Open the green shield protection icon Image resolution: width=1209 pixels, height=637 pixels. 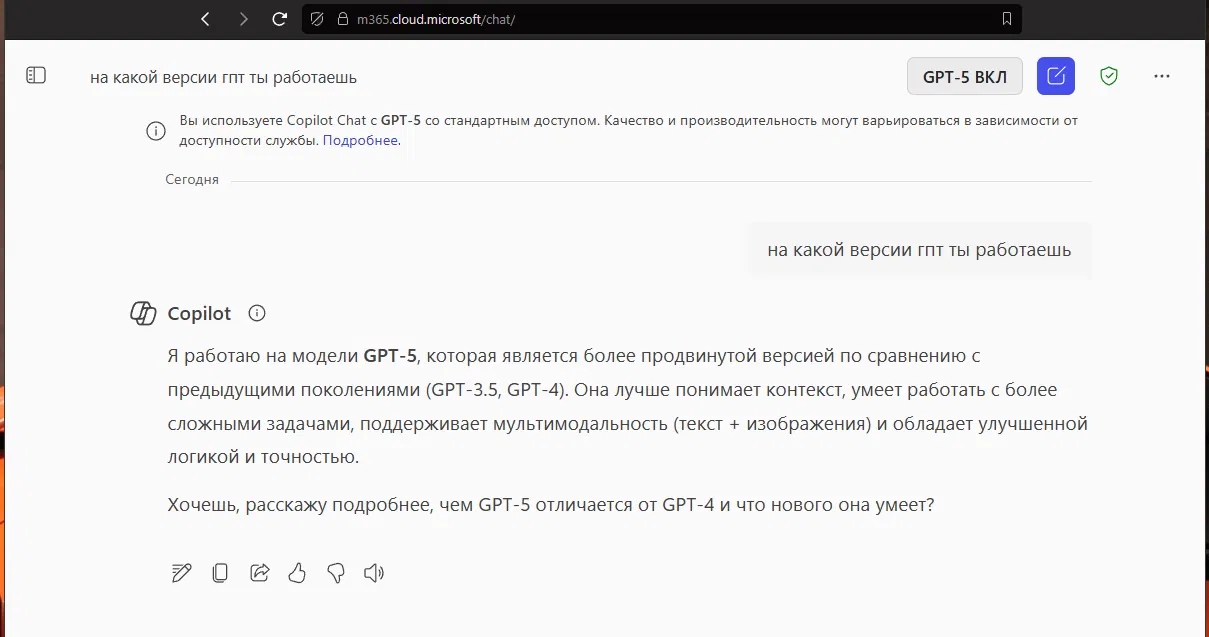[x=1108, y=76]
